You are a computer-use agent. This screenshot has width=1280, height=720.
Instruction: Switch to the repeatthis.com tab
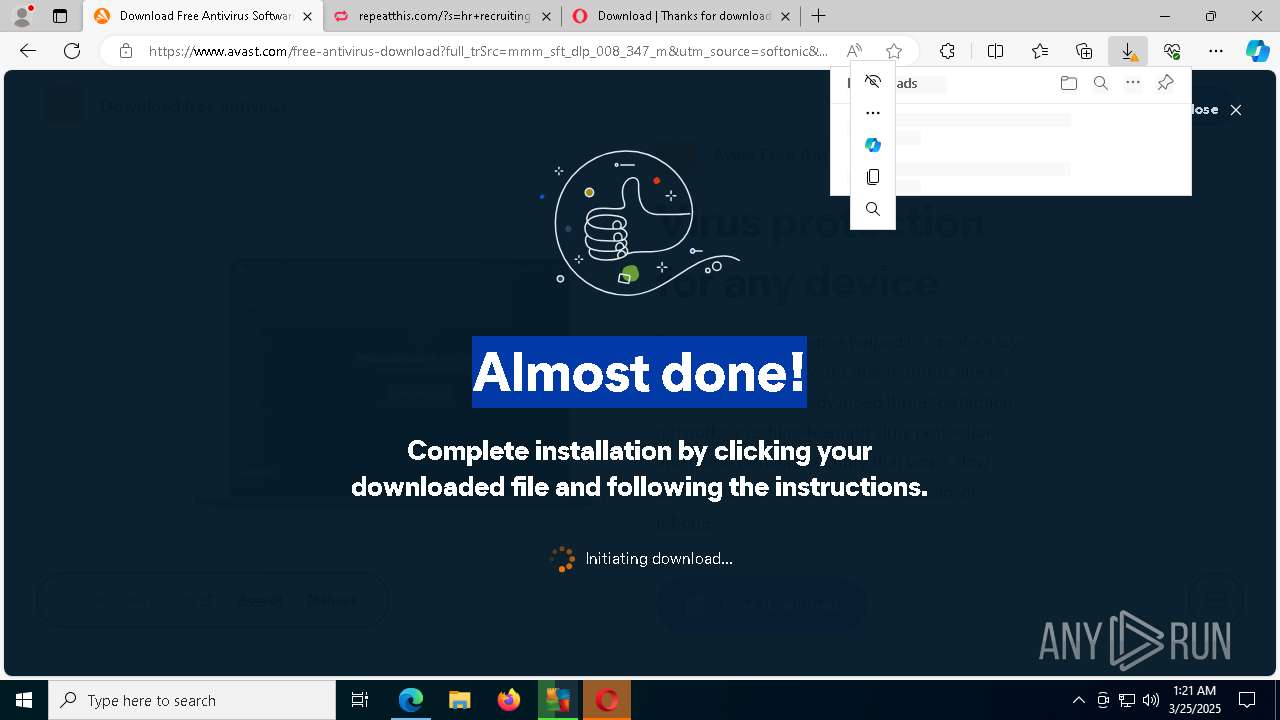pos(441,16)
